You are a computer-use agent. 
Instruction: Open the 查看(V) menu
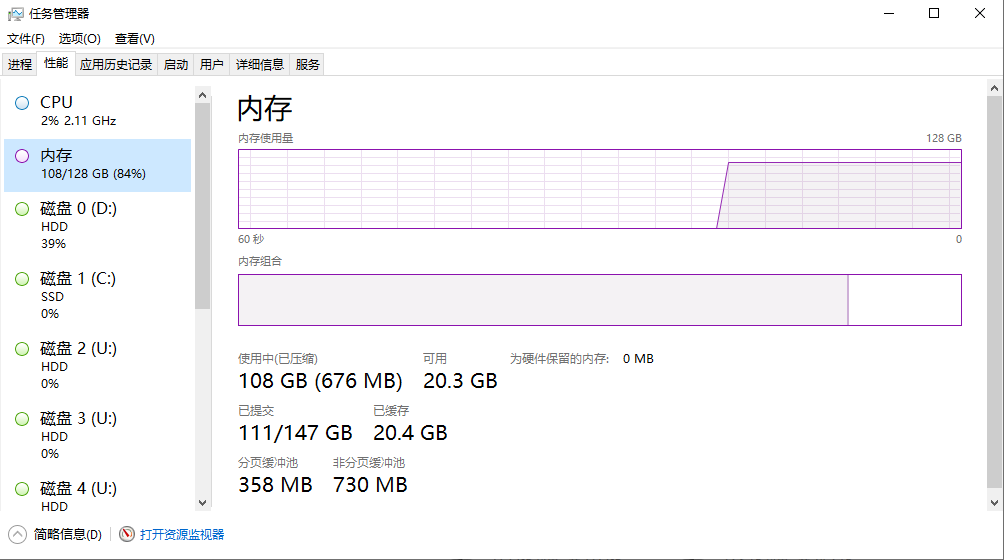point(134,39)
